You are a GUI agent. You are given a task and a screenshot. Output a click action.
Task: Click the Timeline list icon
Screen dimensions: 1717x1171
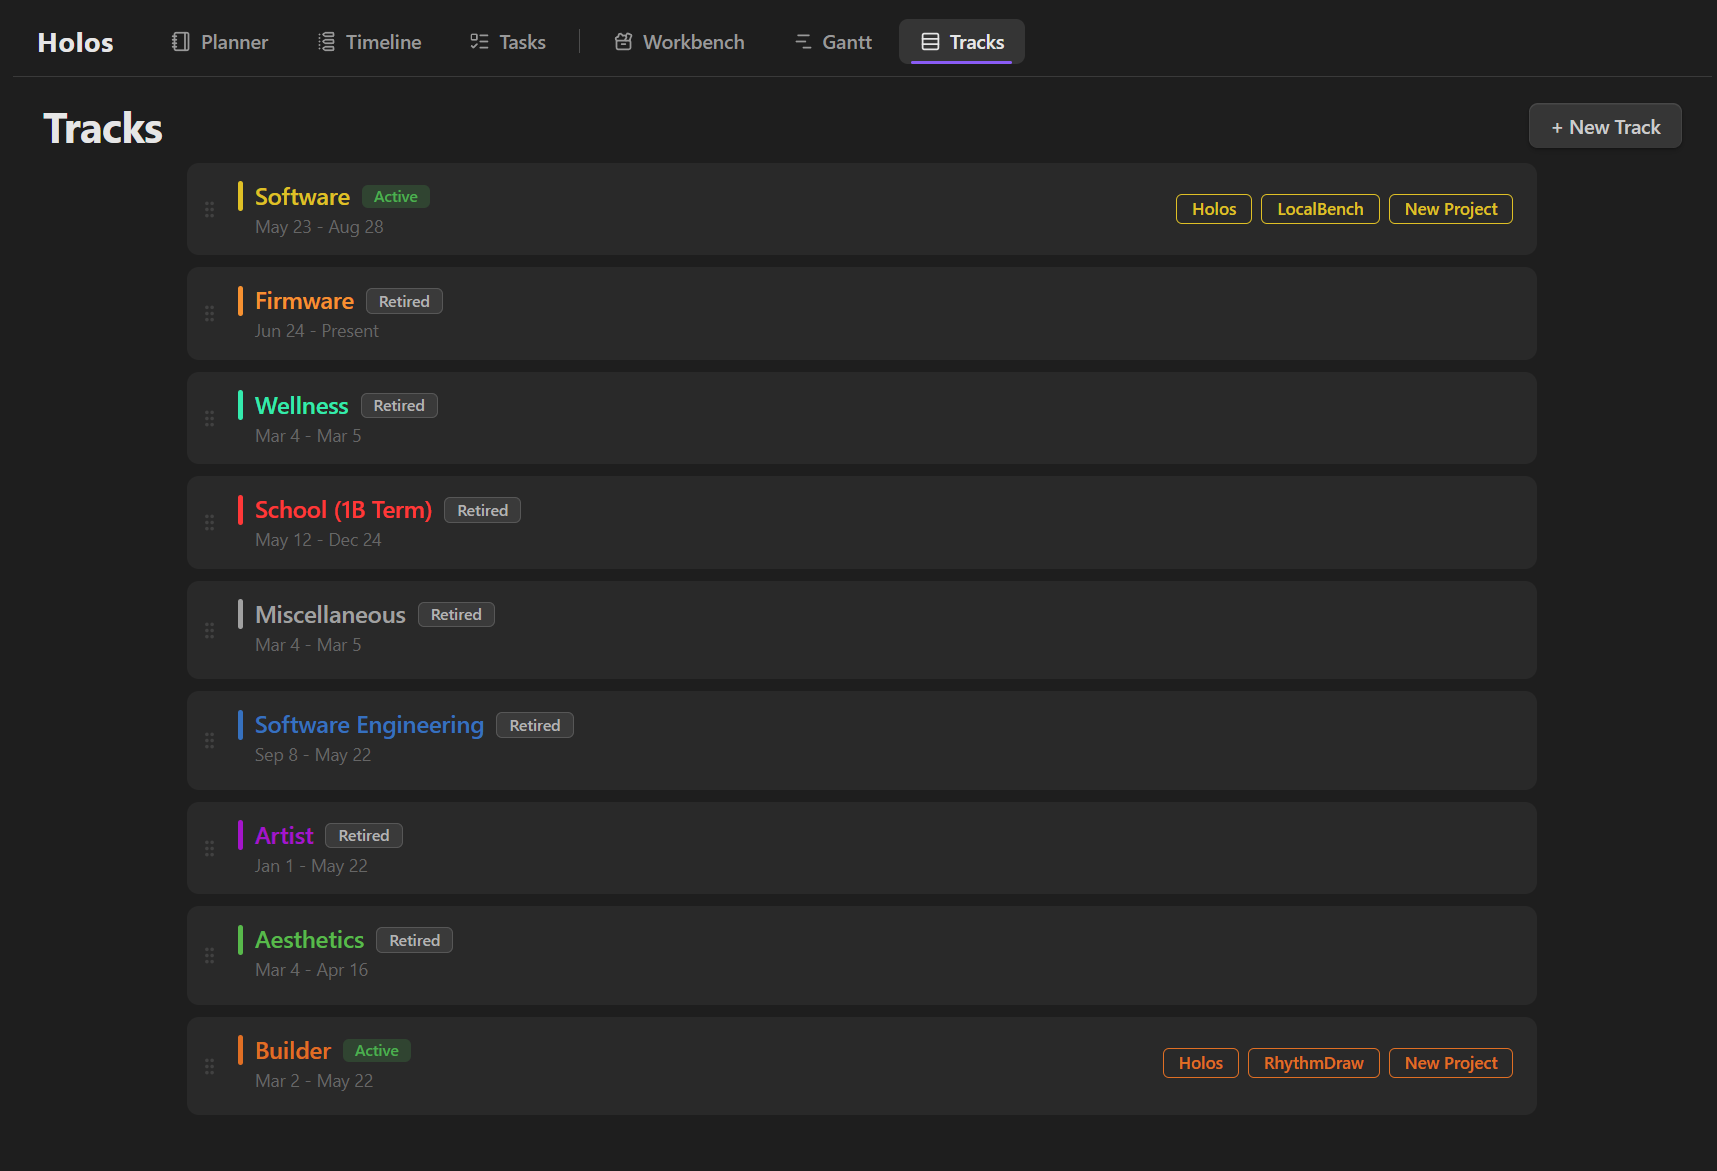pos(326,42)
